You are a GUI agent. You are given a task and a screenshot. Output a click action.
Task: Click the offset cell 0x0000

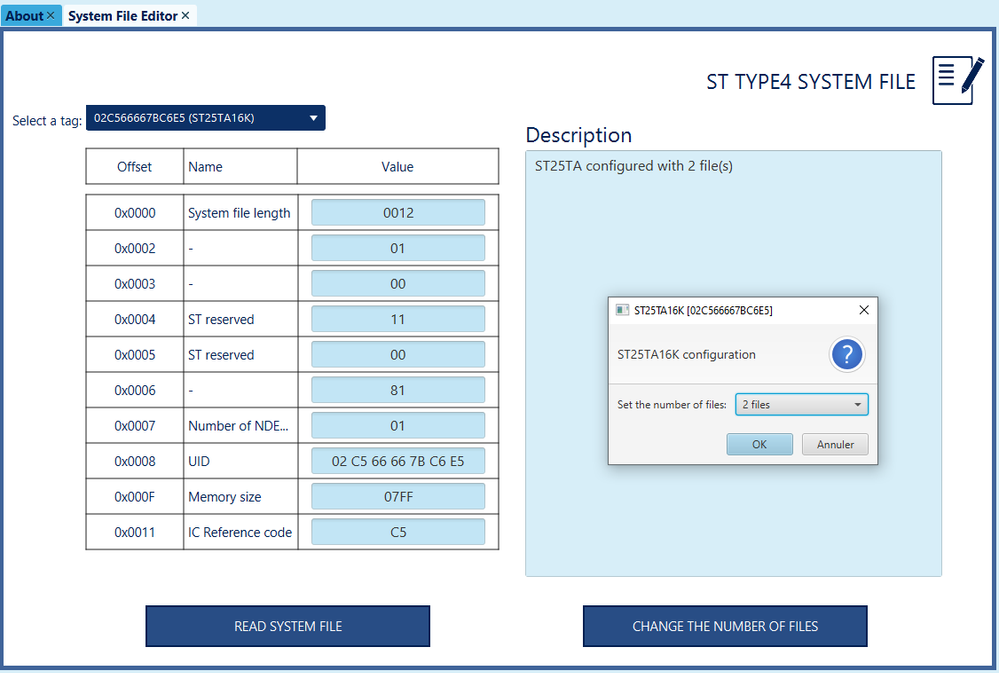tap(134, 213)
